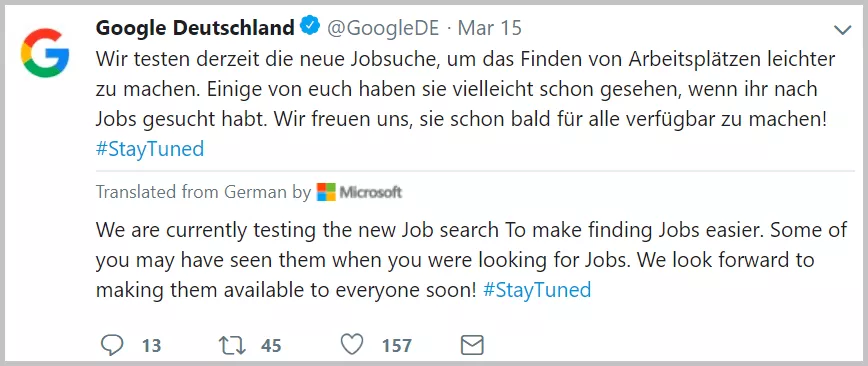Click the original German tweet text
Screen dimensions: 868x366
(x=465, y=104)
